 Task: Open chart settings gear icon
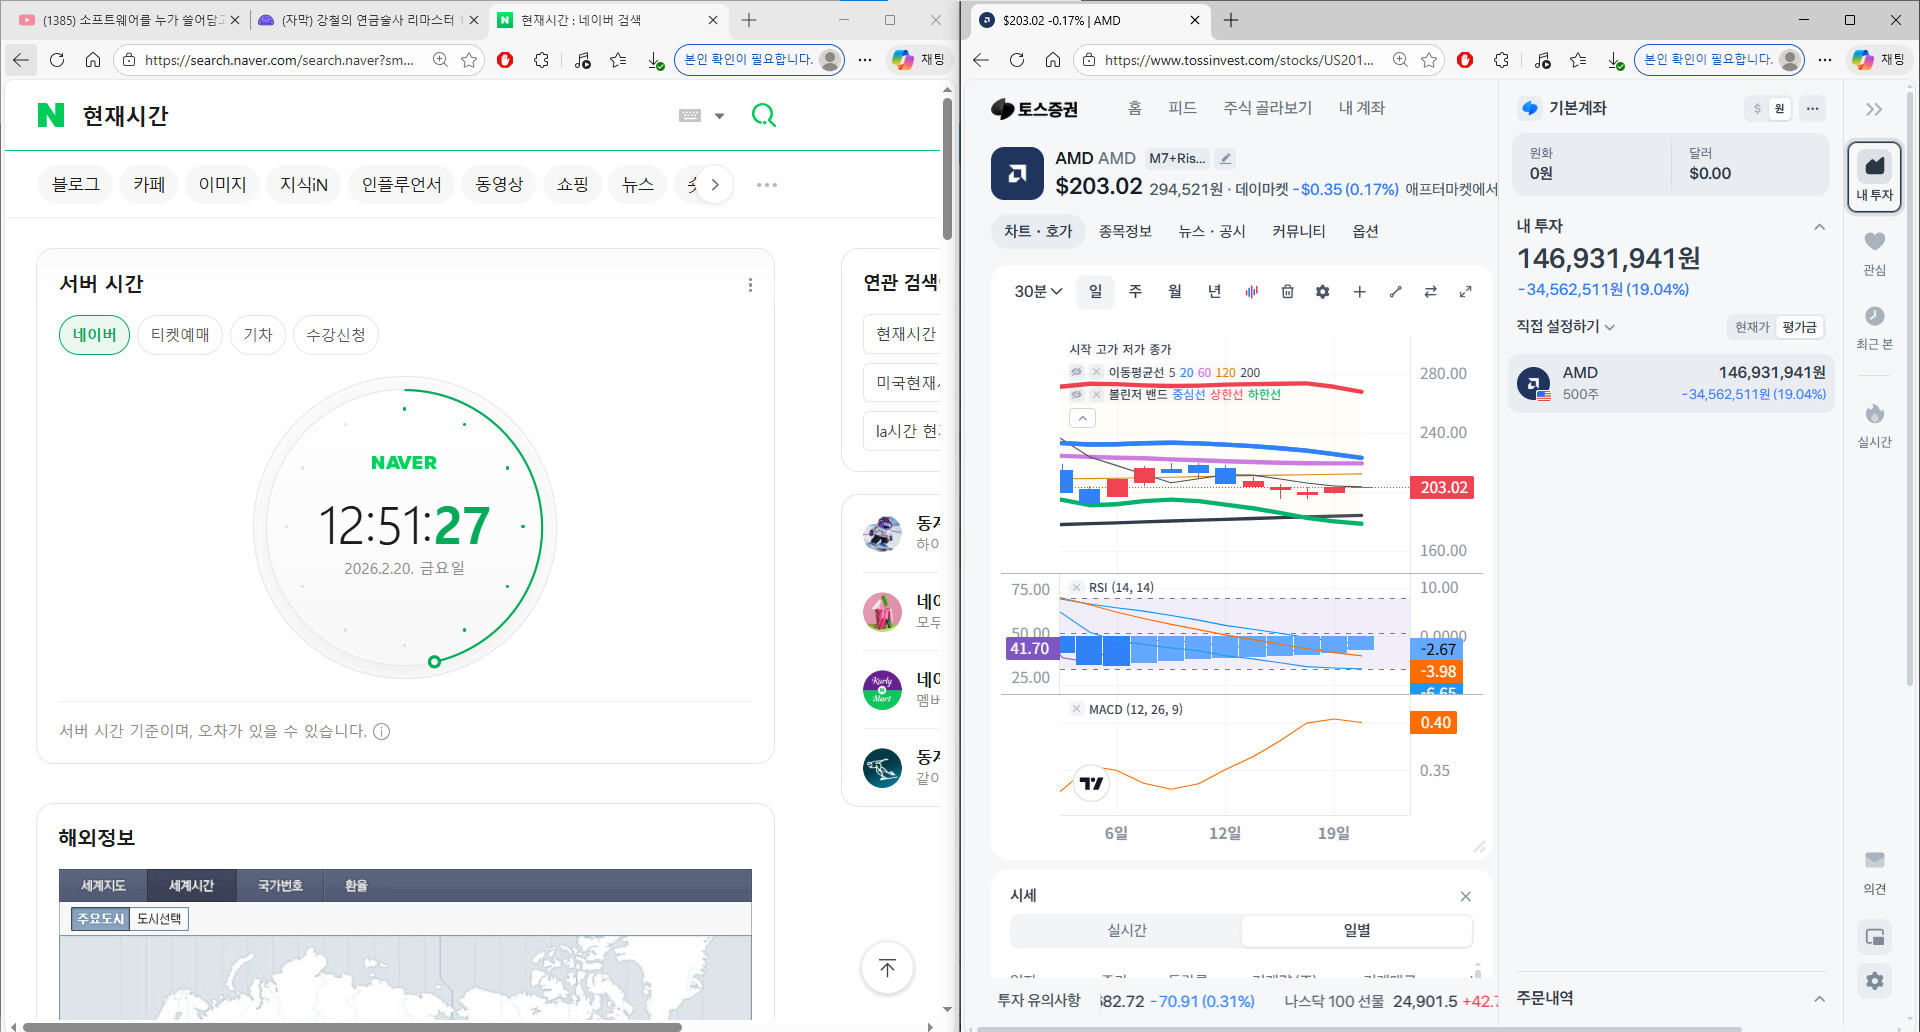pyautogui.click(x=1323, y=292)
